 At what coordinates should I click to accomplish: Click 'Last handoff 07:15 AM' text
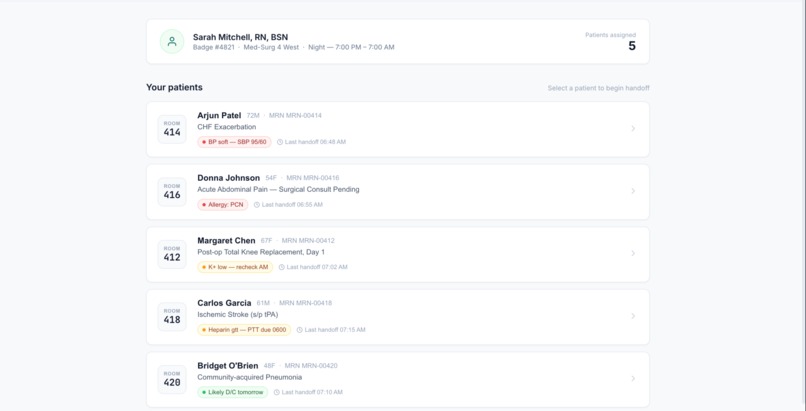point(335,330)
